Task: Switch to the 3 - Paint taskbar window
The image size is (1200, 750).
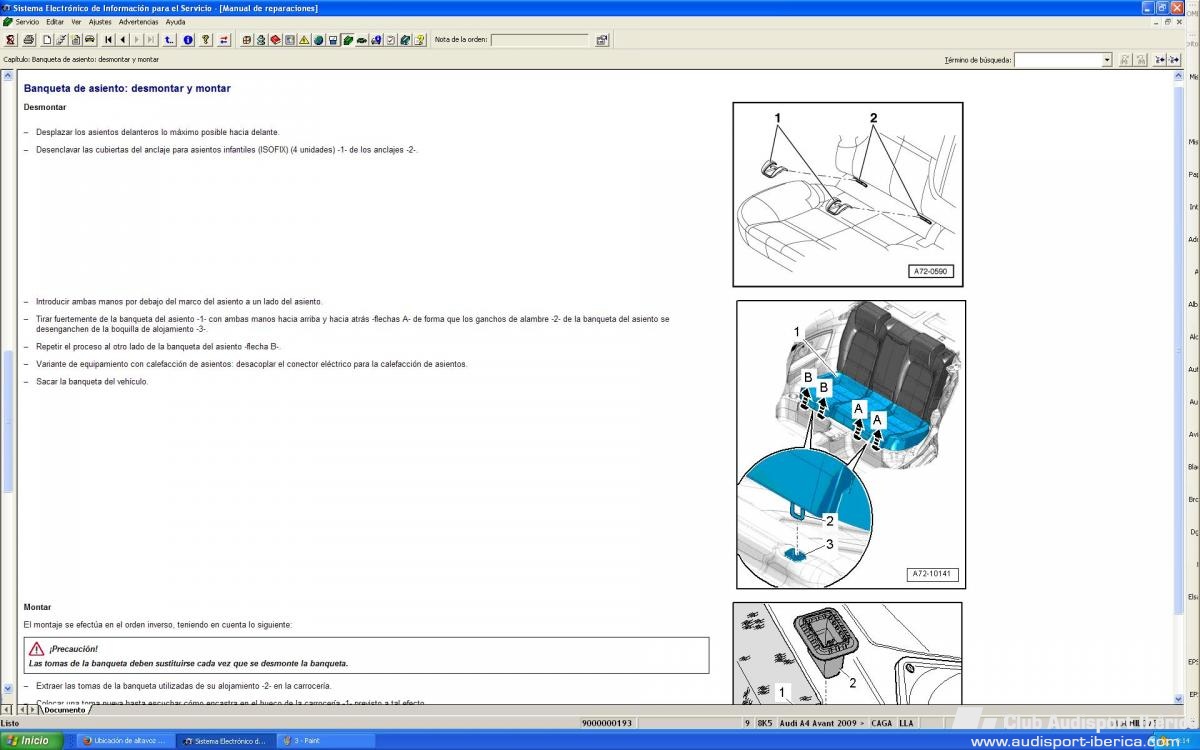Action: 326,741
